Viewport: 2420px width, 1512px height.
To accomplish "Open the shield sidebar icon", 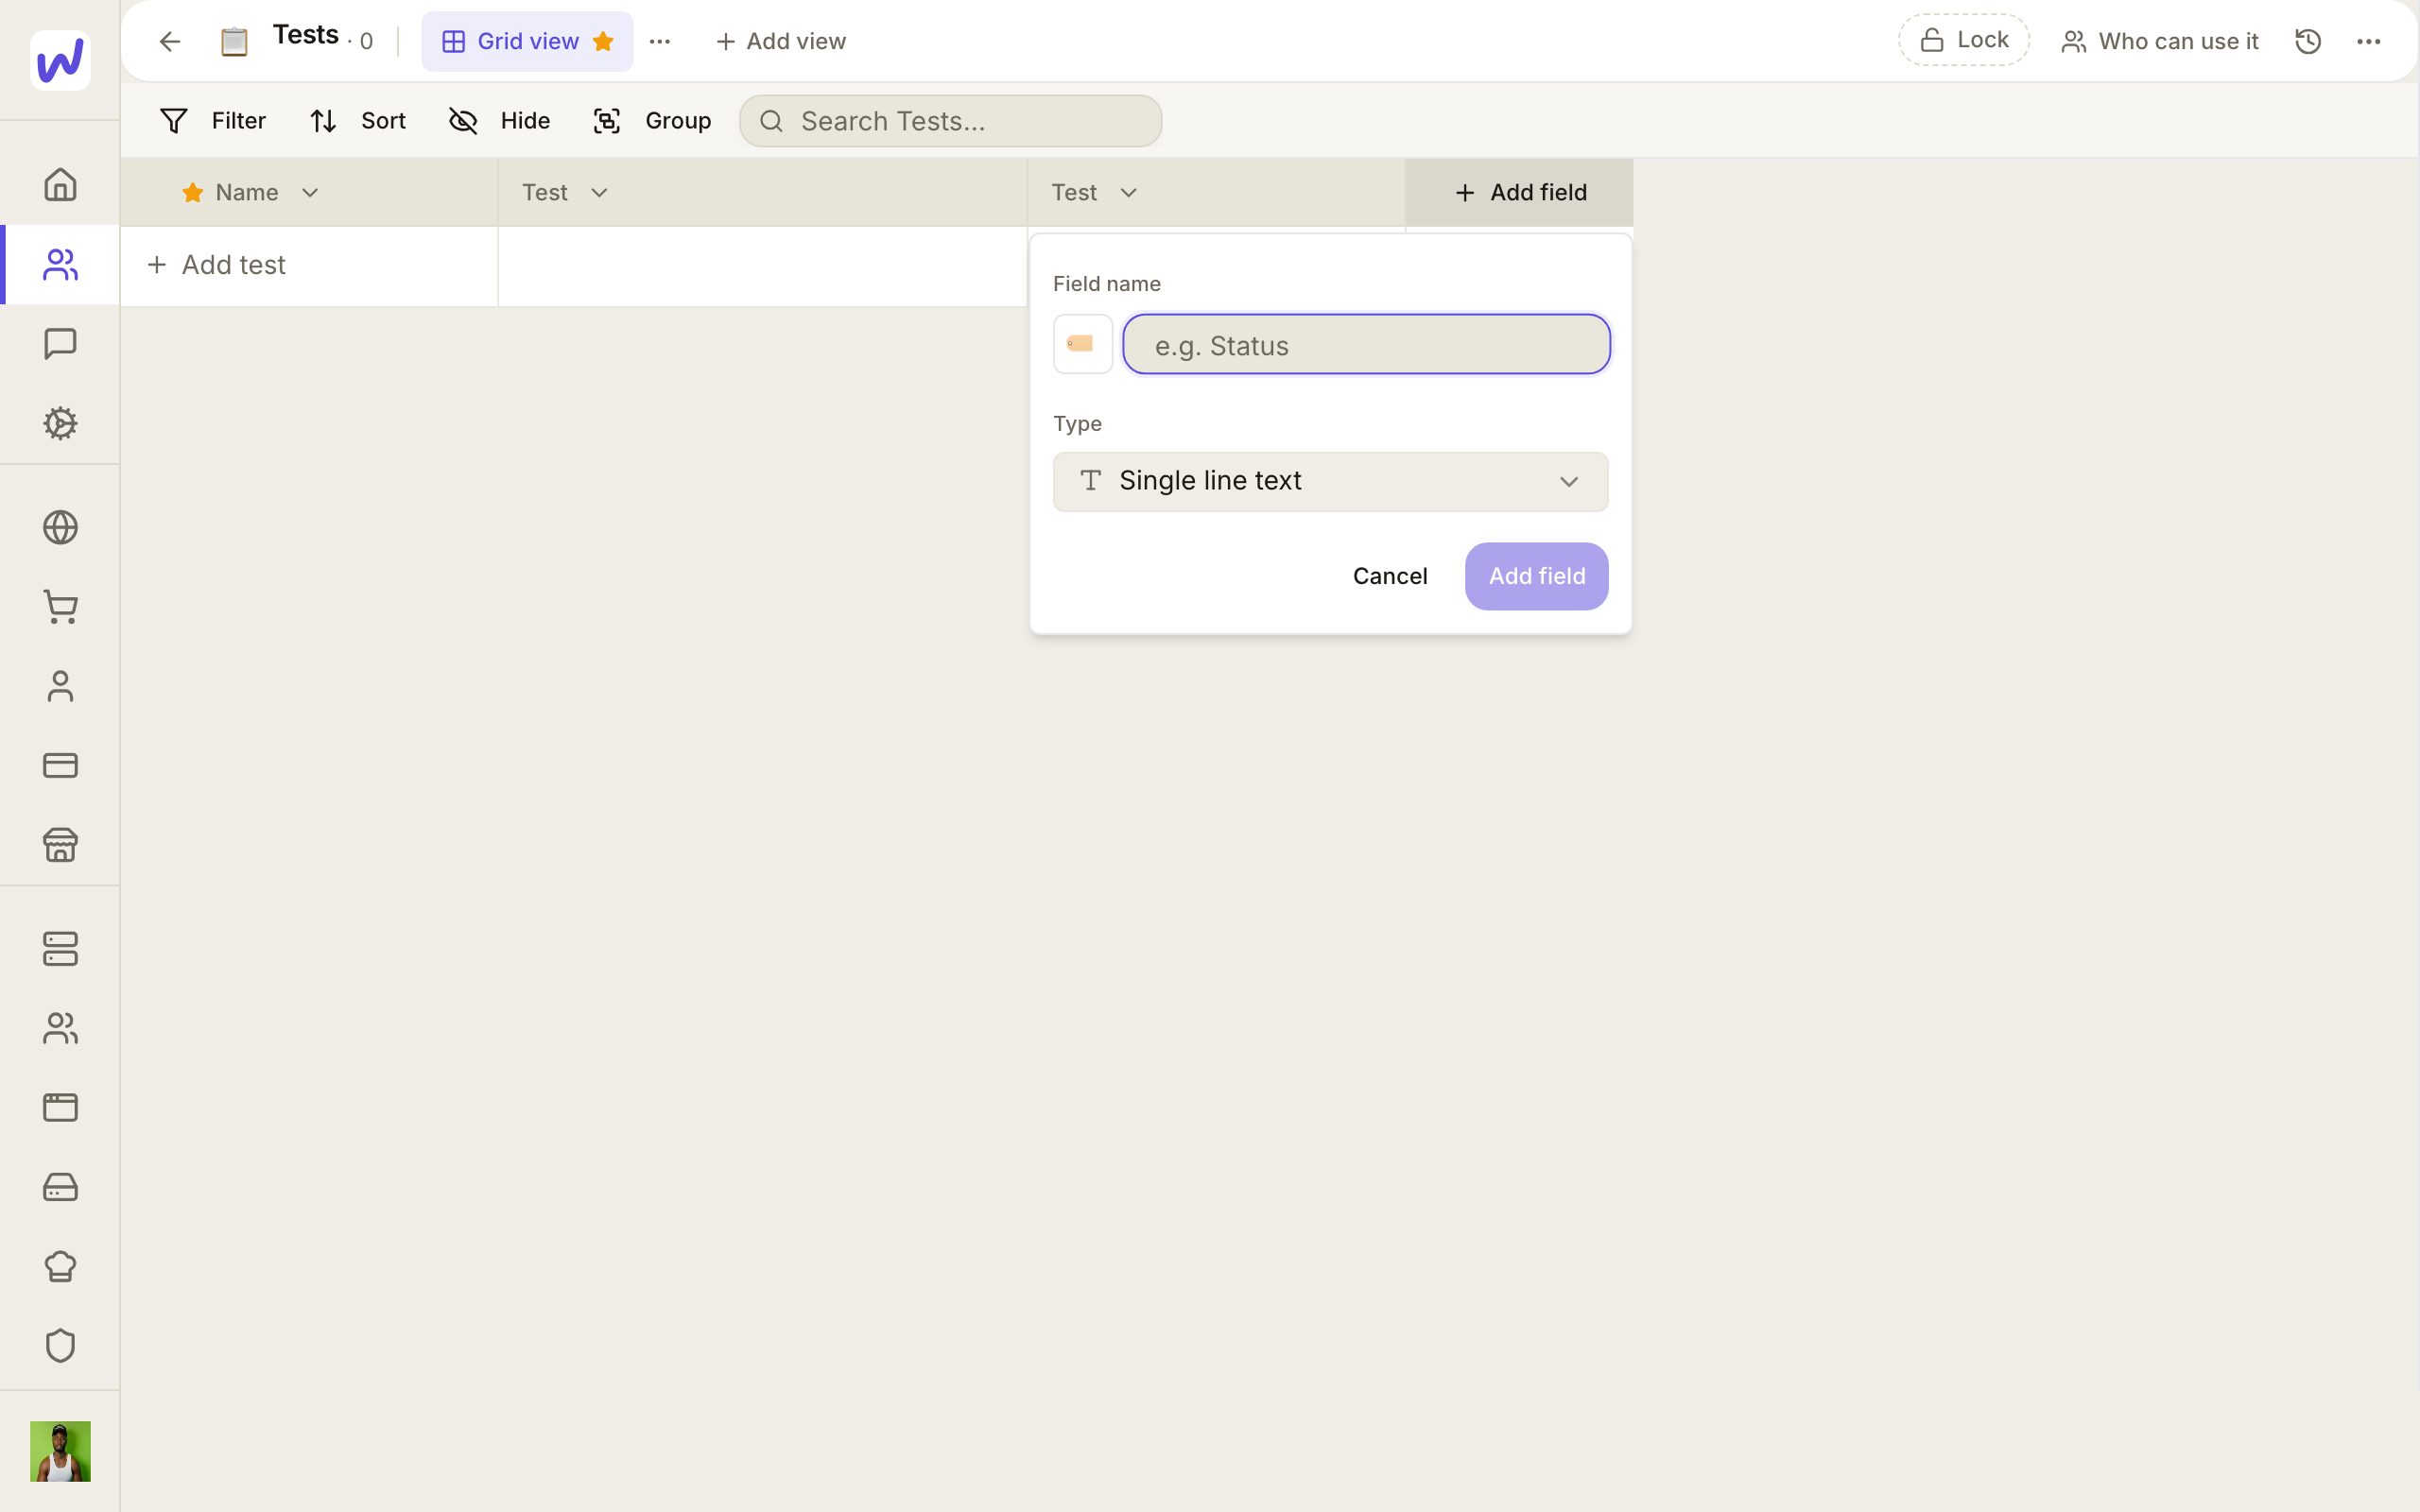I will click(x=60, y=1346).
